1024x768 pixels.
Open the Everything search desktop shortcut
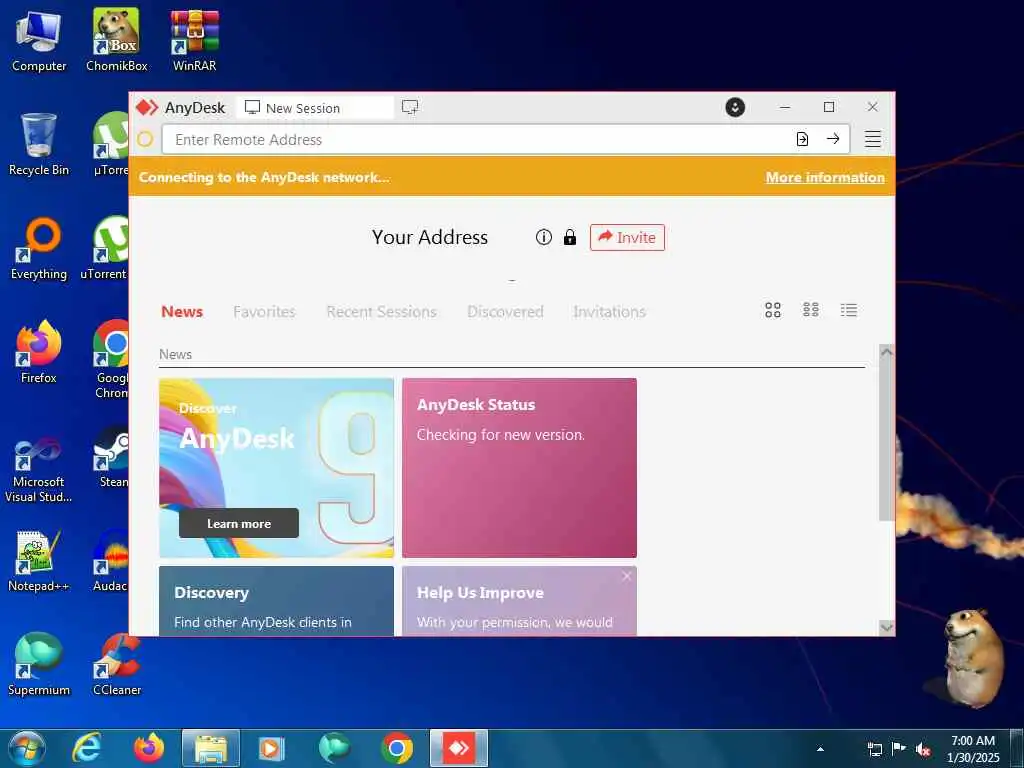(x=39, y=249)
